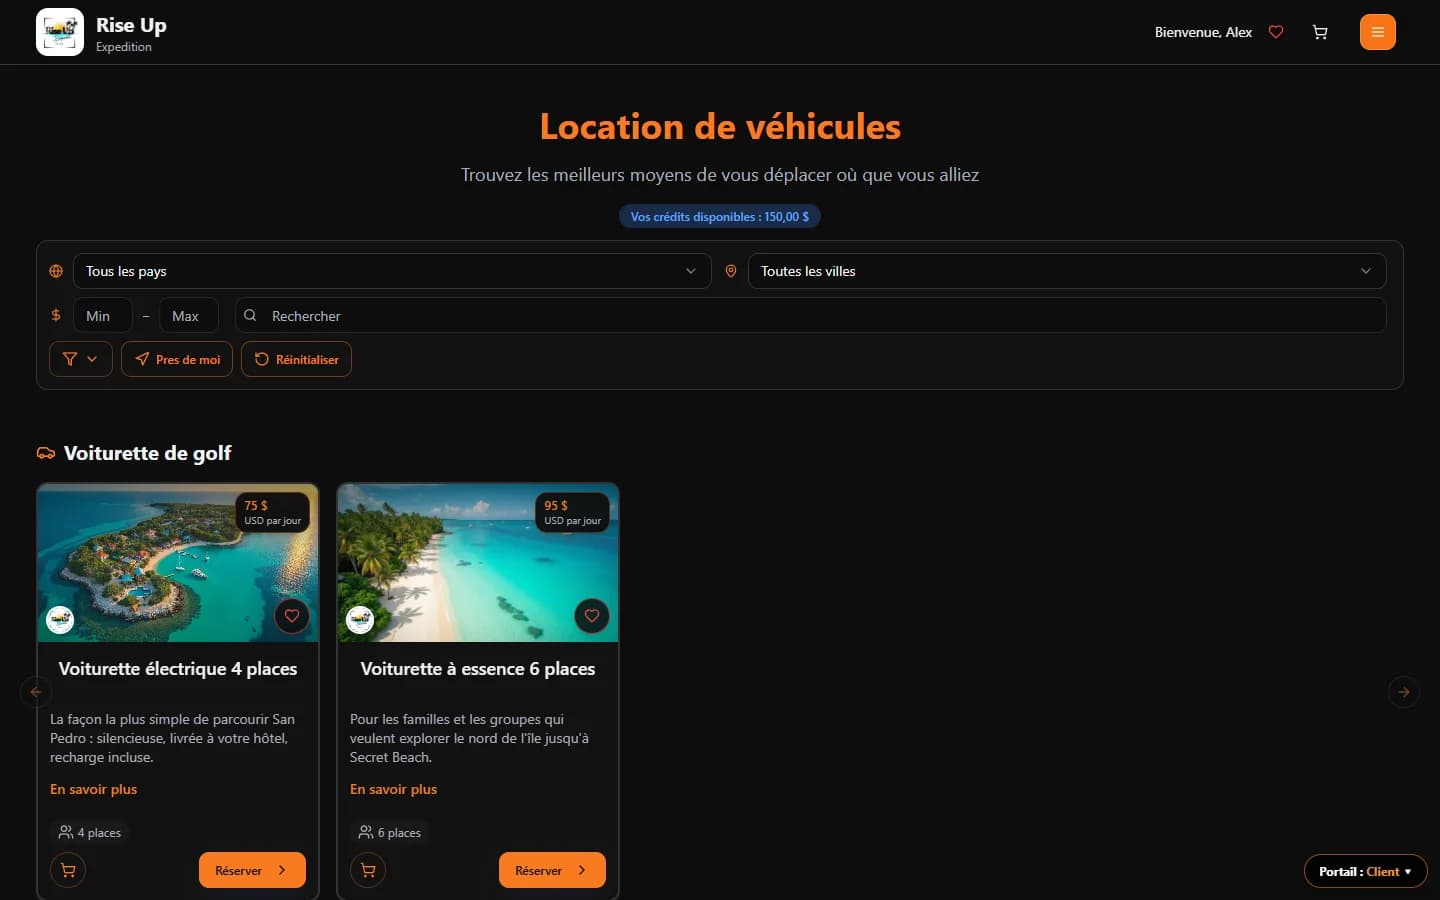1440x900 pixels.
Task: Click the Voiturette de golf section heading
Action: tap(147, 453)
